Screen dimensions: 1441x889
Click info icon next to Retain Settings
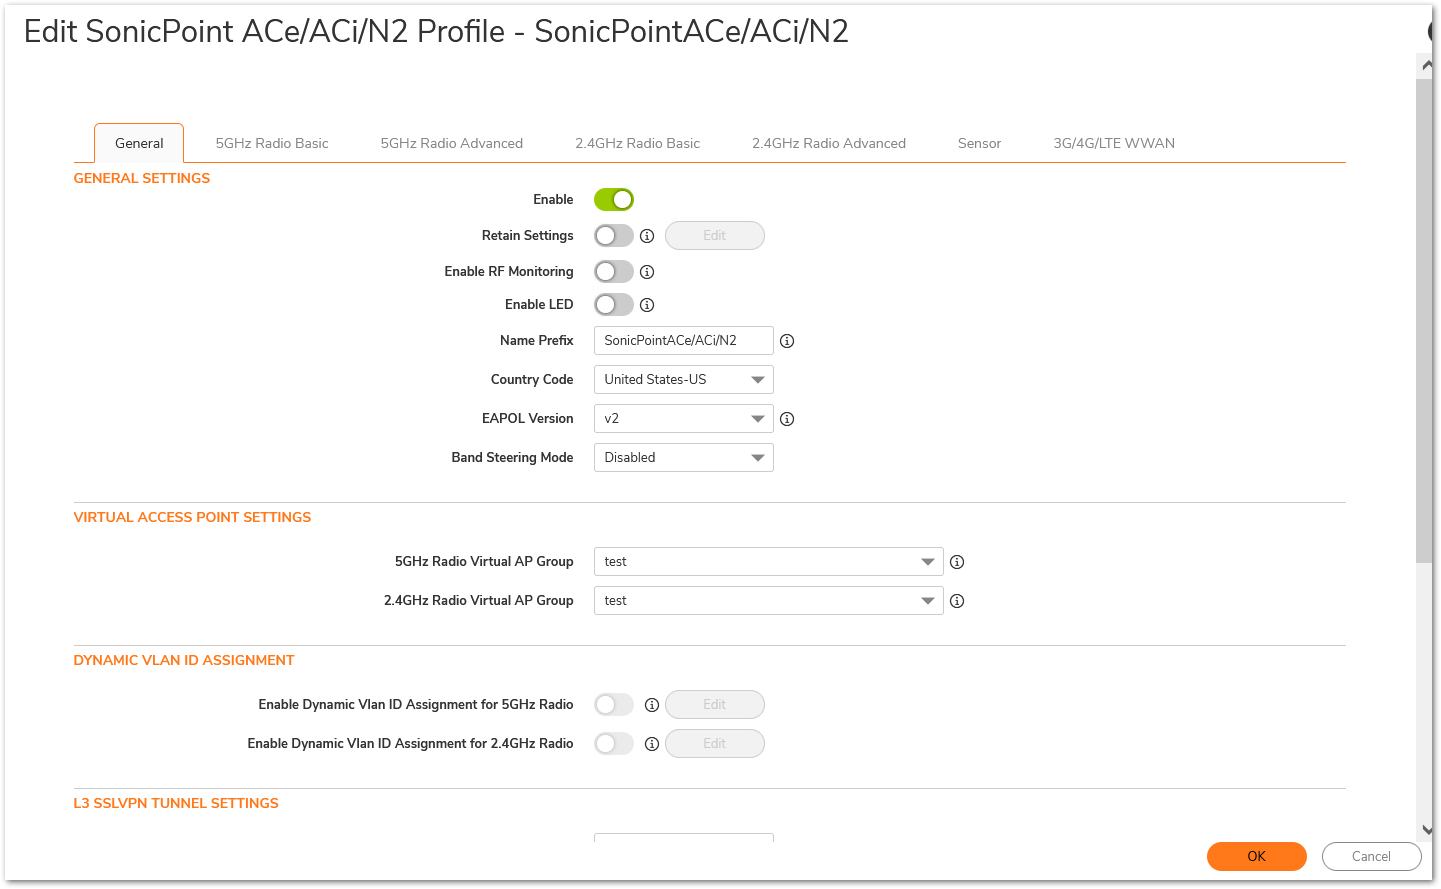pyautogui.click(x=647, y=236)
